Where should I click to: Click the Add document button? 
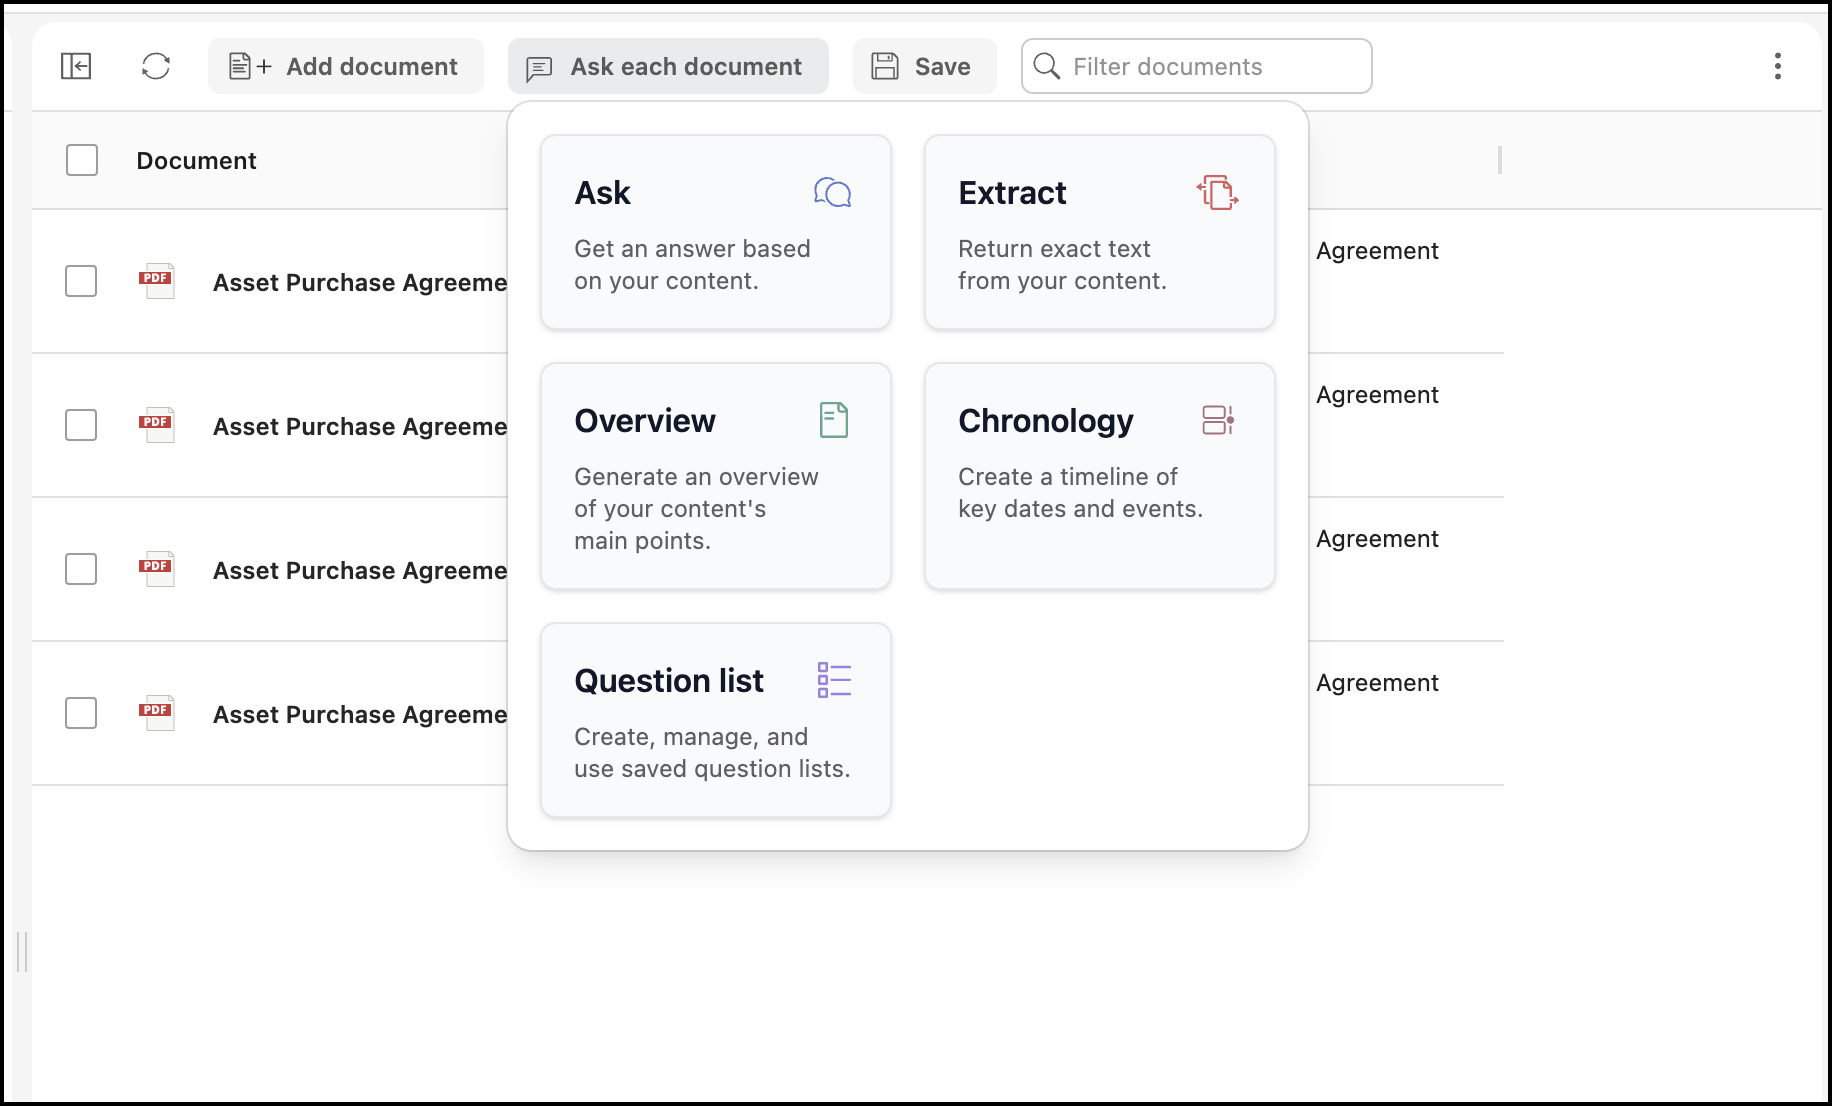pyautogui.click(x=346, y=66)
